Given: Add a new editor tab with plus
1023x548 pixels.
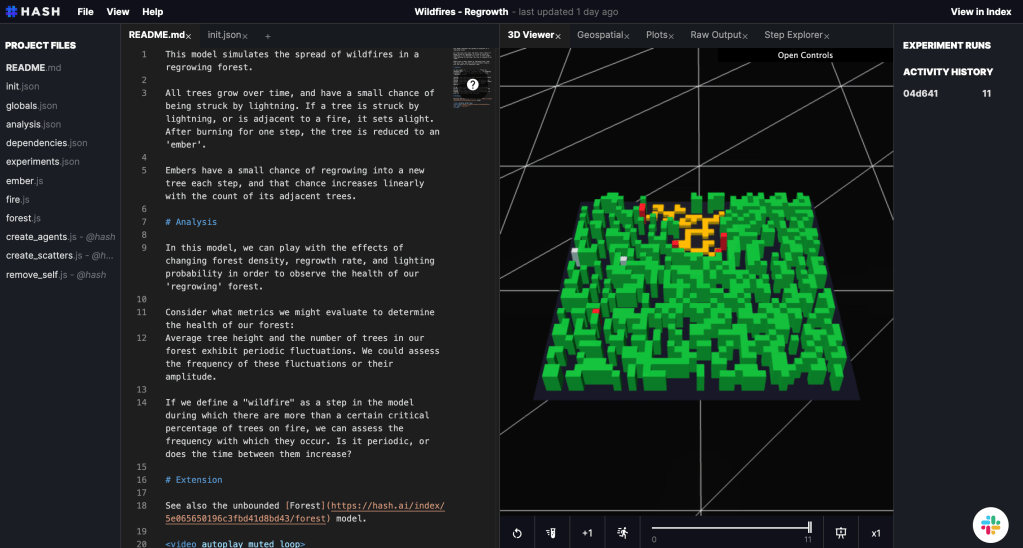Looking at the screenshot, I should 267,36.
